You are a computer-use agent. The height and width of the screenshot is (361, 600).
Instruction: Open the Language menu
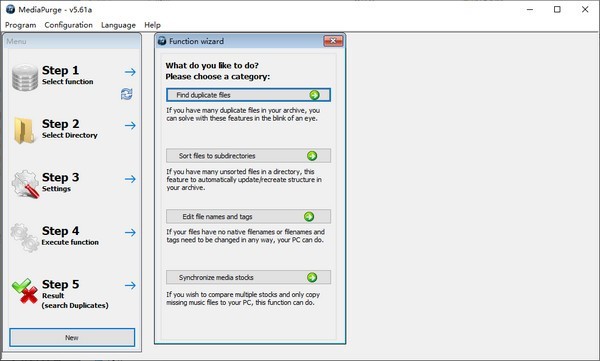coord(118,25)
